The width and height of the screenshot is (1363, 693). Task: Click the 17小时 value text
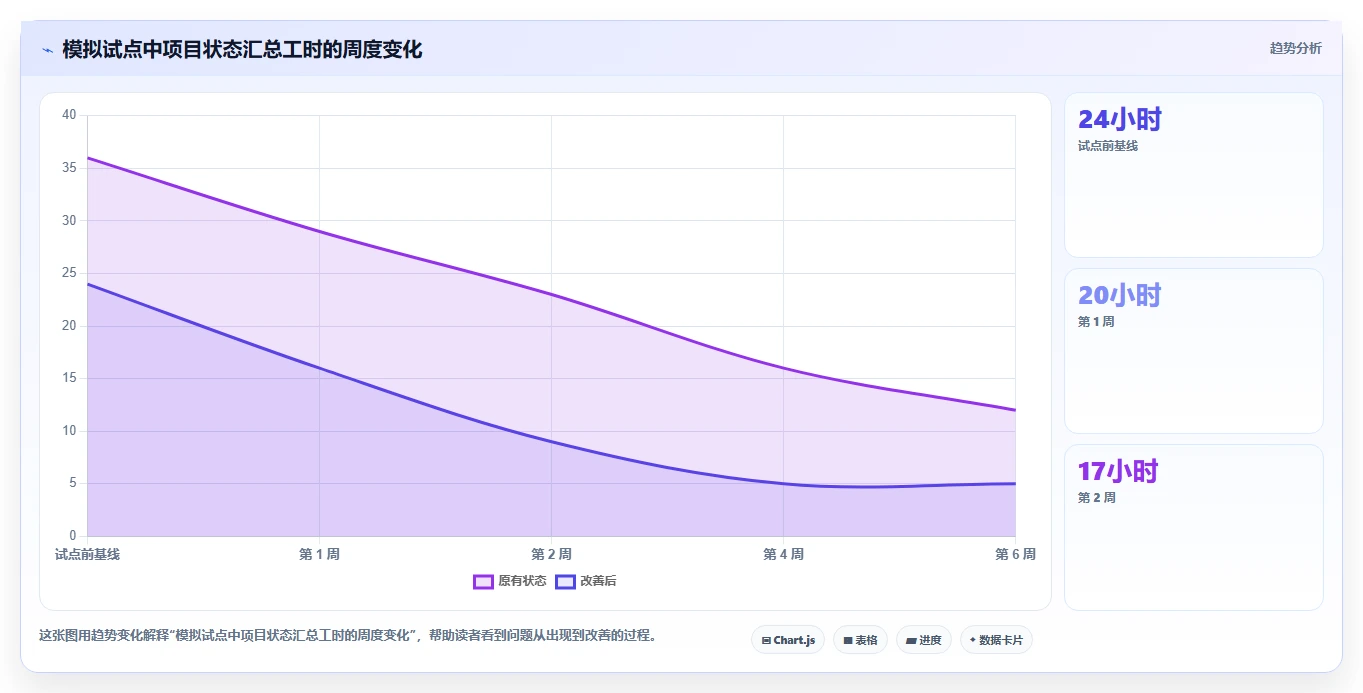(x=1118, y=472)
